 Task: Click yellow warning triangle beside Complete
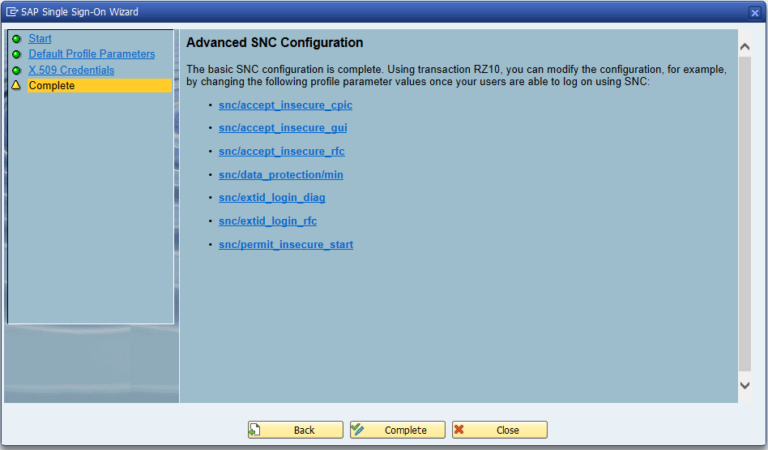pyautogui.click(x=16, y=85)
